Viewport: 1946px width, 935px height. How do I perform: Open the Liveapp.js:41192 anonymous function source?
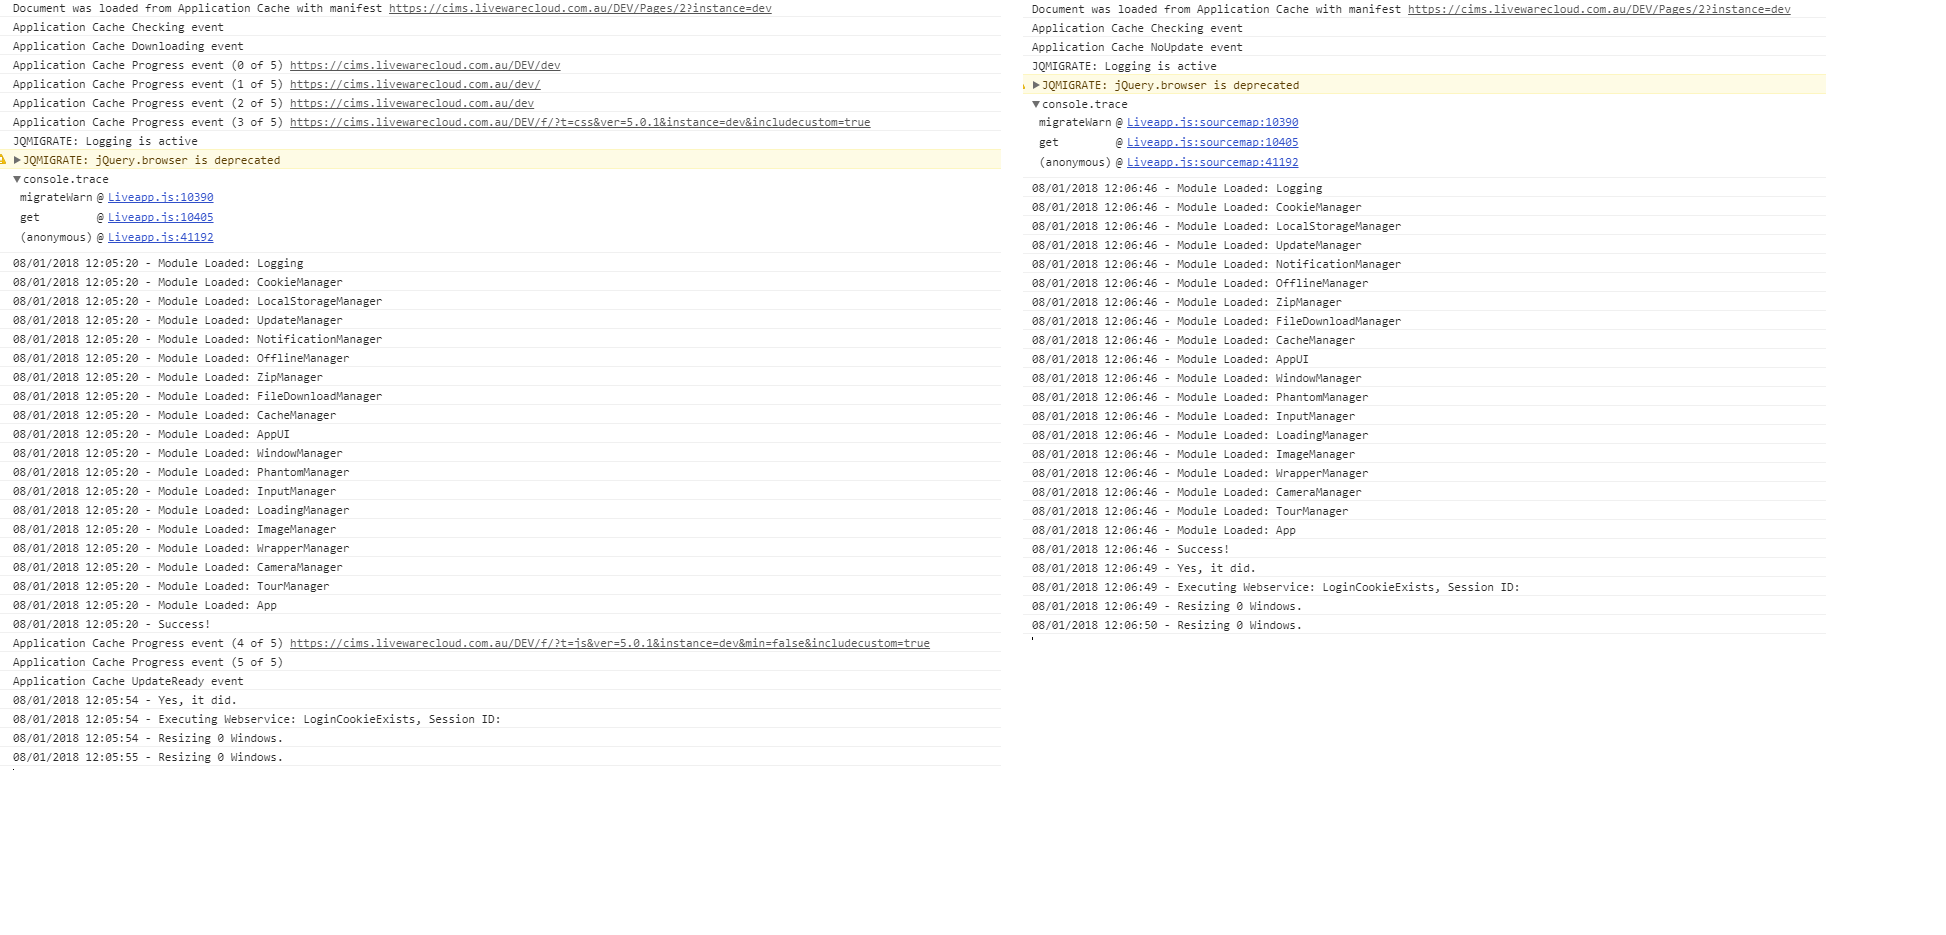tap(161, 237)
